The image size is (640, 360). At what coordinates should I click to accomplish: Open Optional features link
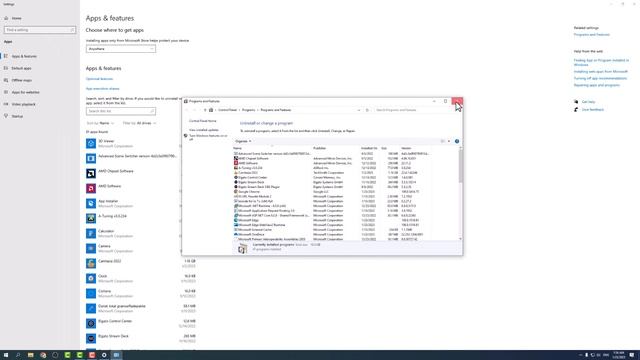click(x=99, y=79)
